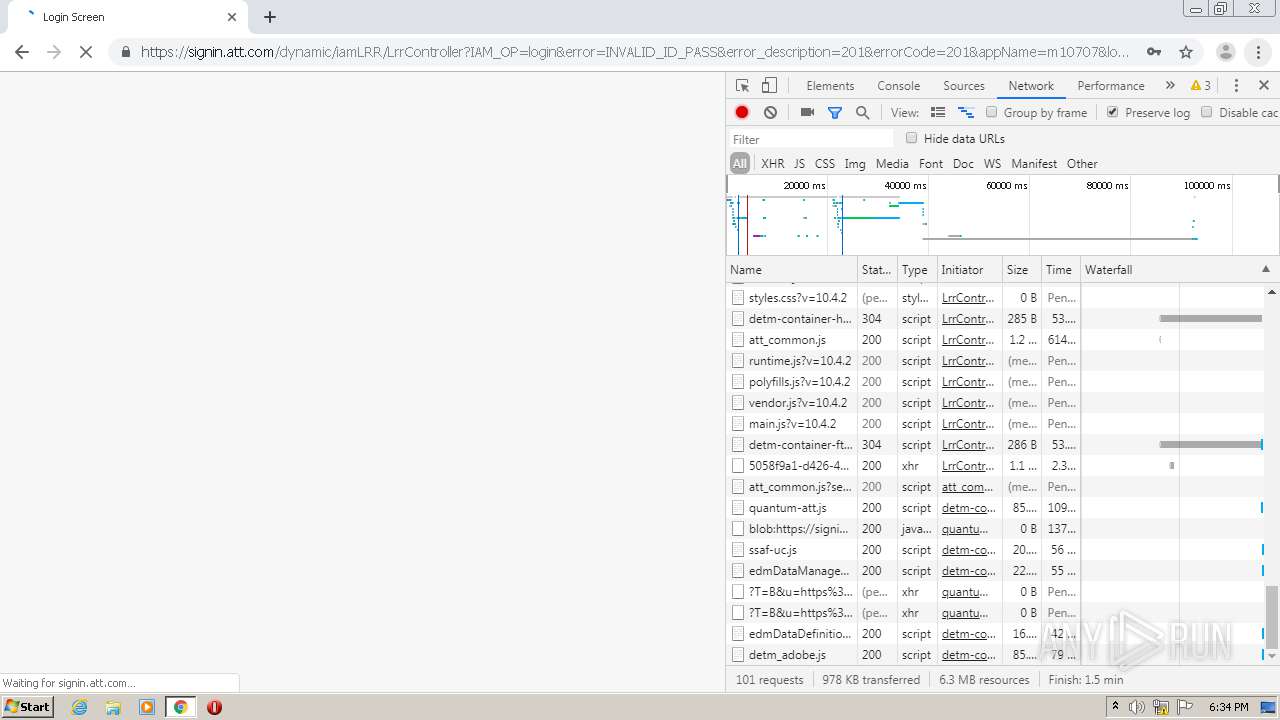Show All request types
The width and height of the screenshot is (1280, 720).
[740, 164]
